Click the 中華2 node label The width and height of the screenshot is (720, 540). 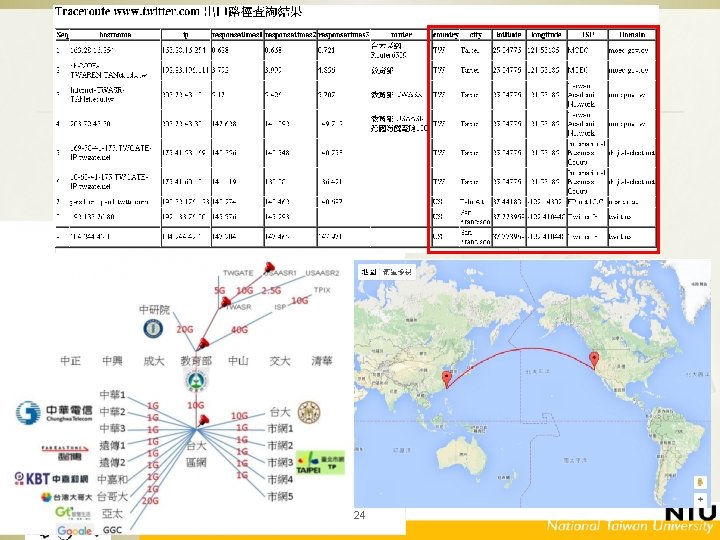(112, 411)
